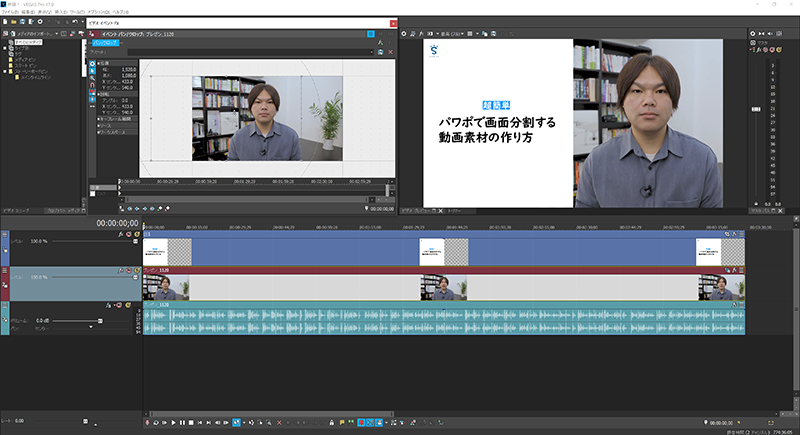The image size is (800, 435).
Task: Select the Zoom magnifier tool in Pan/Crop
Action: (x=92, y=78)
